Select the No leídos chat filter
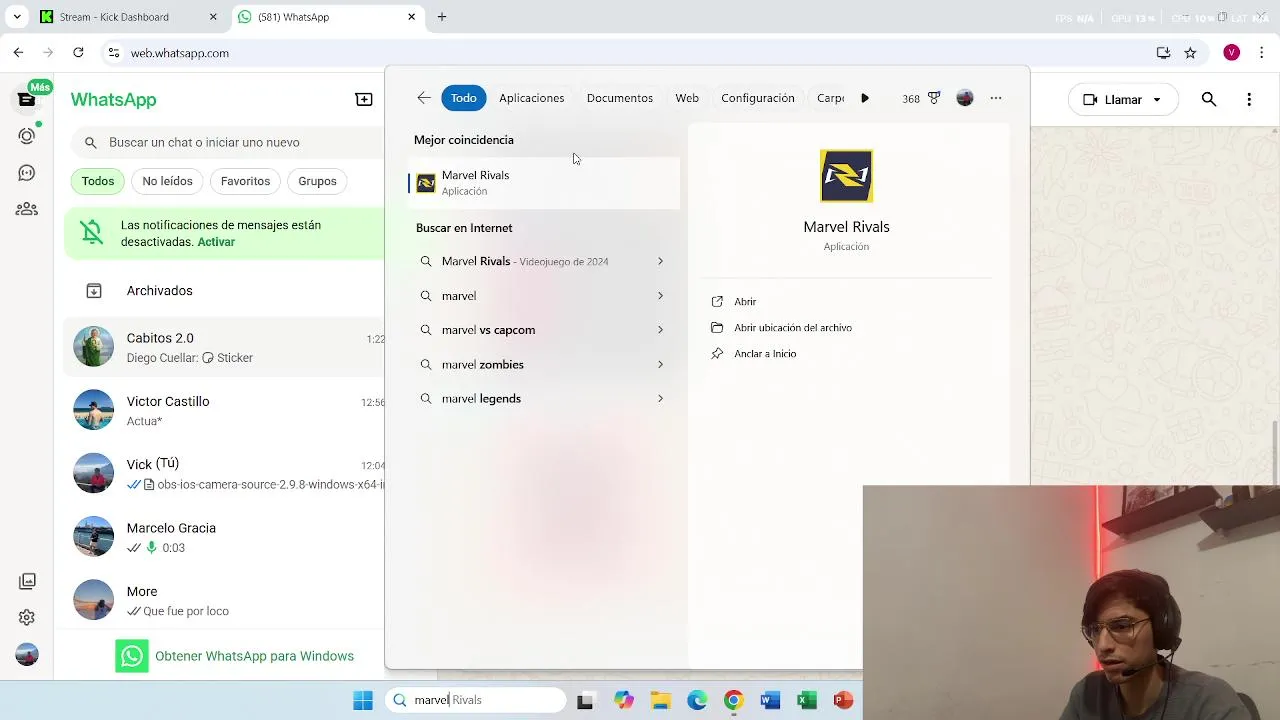Image resolution: width=1280 pixels, height=720 pixels. click(167, 181)
